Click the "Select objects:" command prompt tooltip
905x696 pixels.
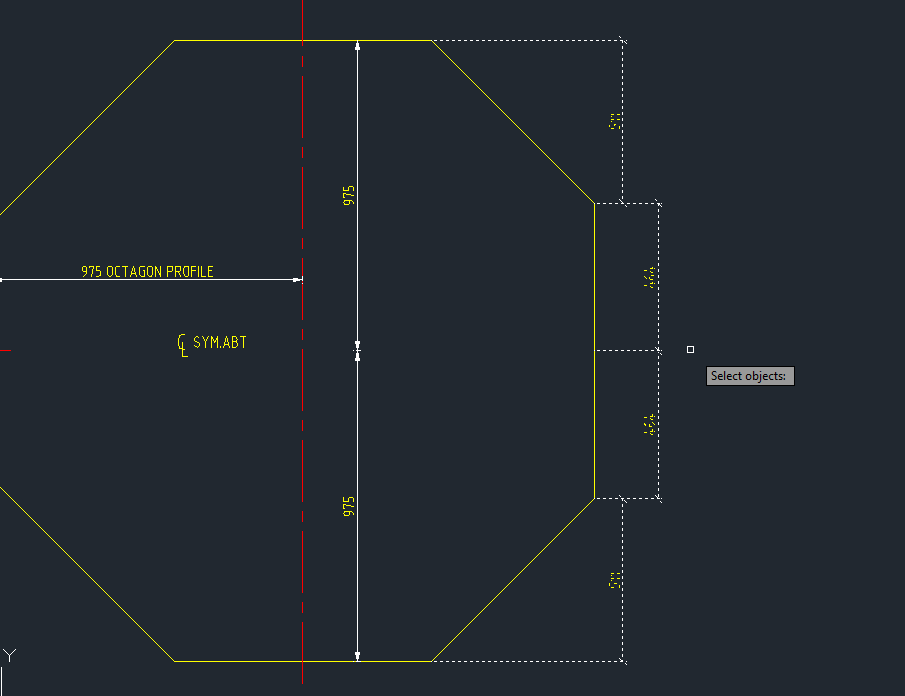(x=750, y=376)
